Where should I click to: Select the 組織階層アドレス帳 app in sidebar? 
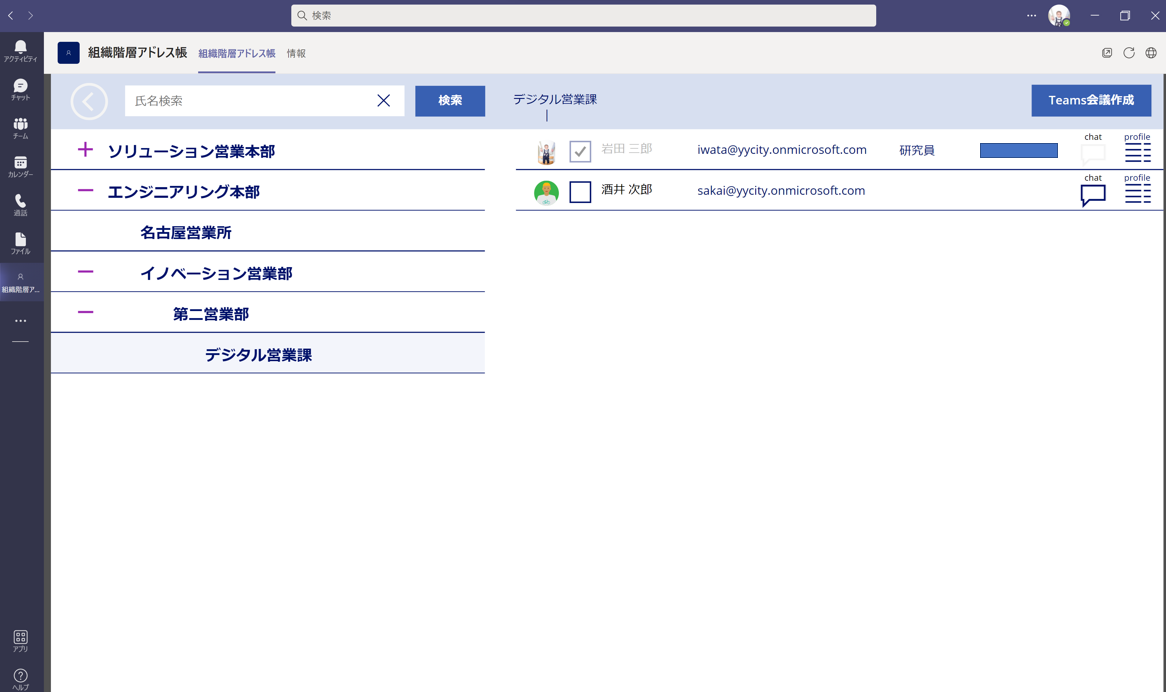point(20,282)
